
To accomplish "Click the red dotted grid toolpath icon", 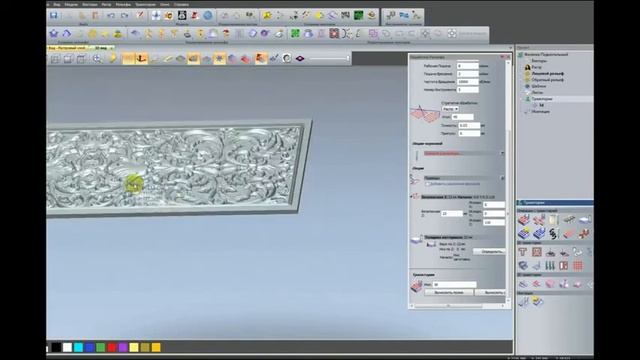I will 578,266.
